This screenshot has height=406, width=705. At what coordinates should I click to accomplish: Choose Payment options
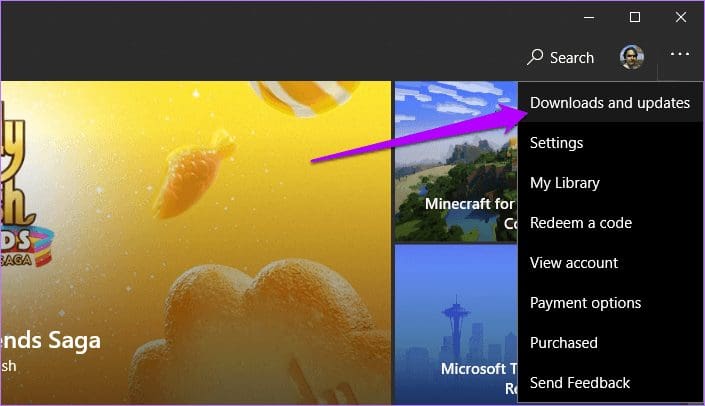(610, 303)
